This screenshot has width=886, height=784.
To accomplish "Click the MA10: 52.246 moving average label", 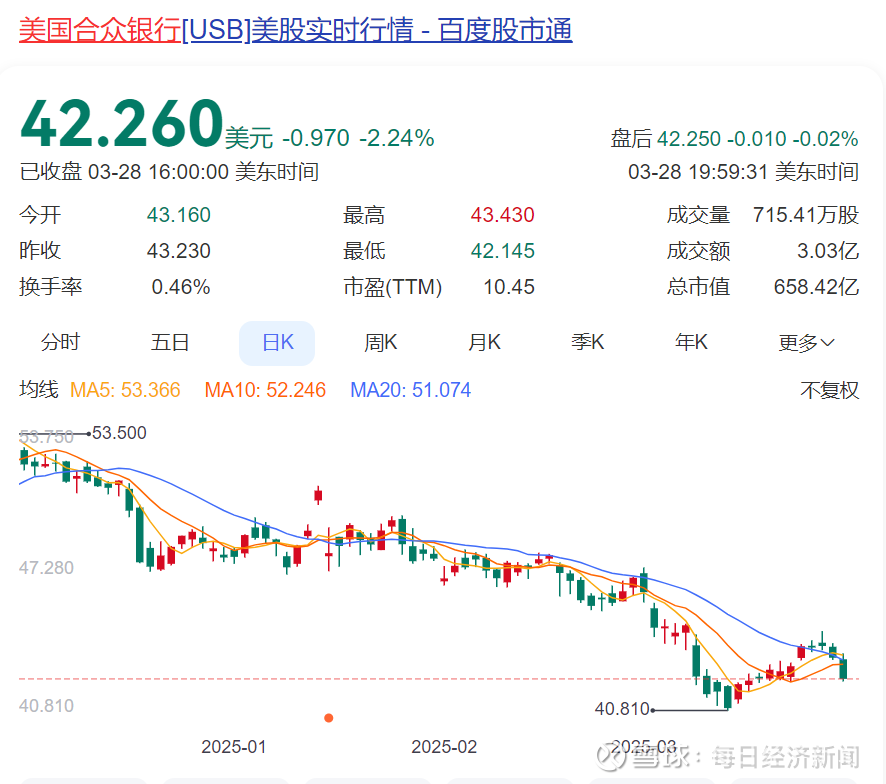I will (x=265, y=390).
